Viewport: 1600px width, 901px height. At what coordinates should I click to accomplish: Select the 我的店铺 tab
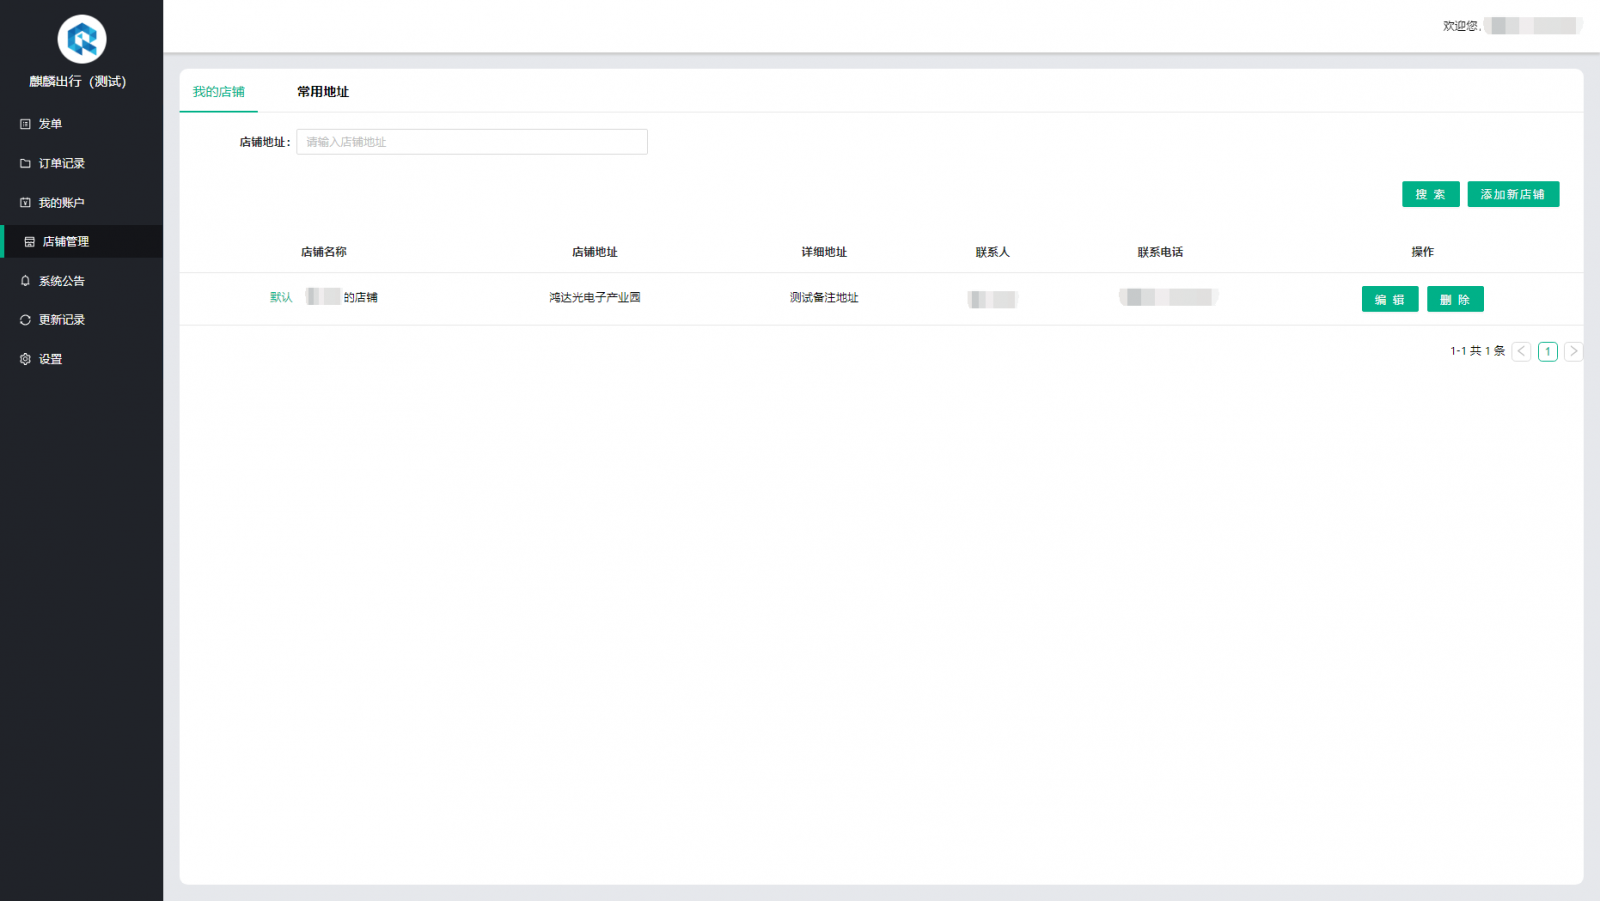point(218,92)
